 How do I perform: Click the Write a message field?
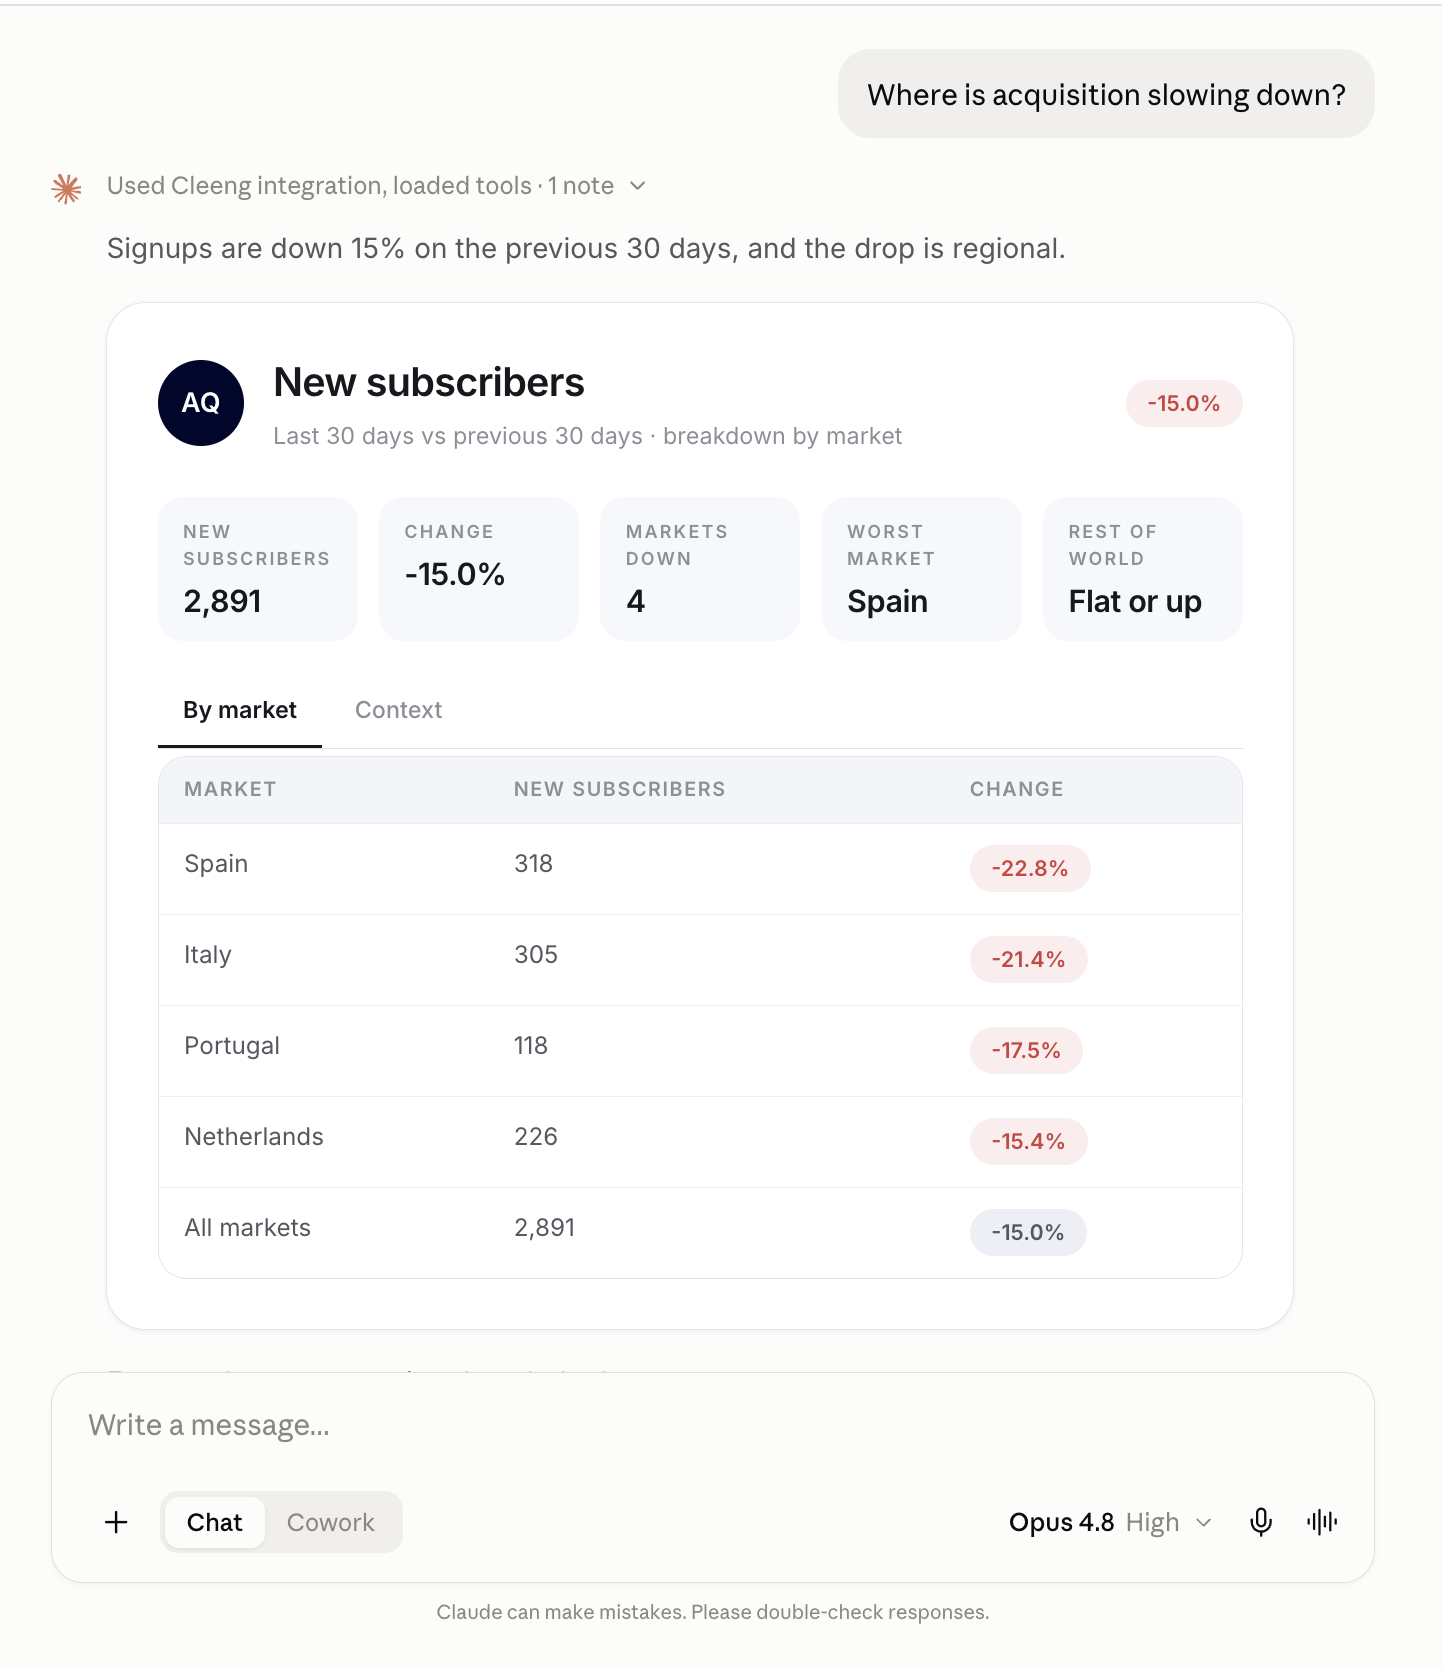click(x=712, y=1425)
